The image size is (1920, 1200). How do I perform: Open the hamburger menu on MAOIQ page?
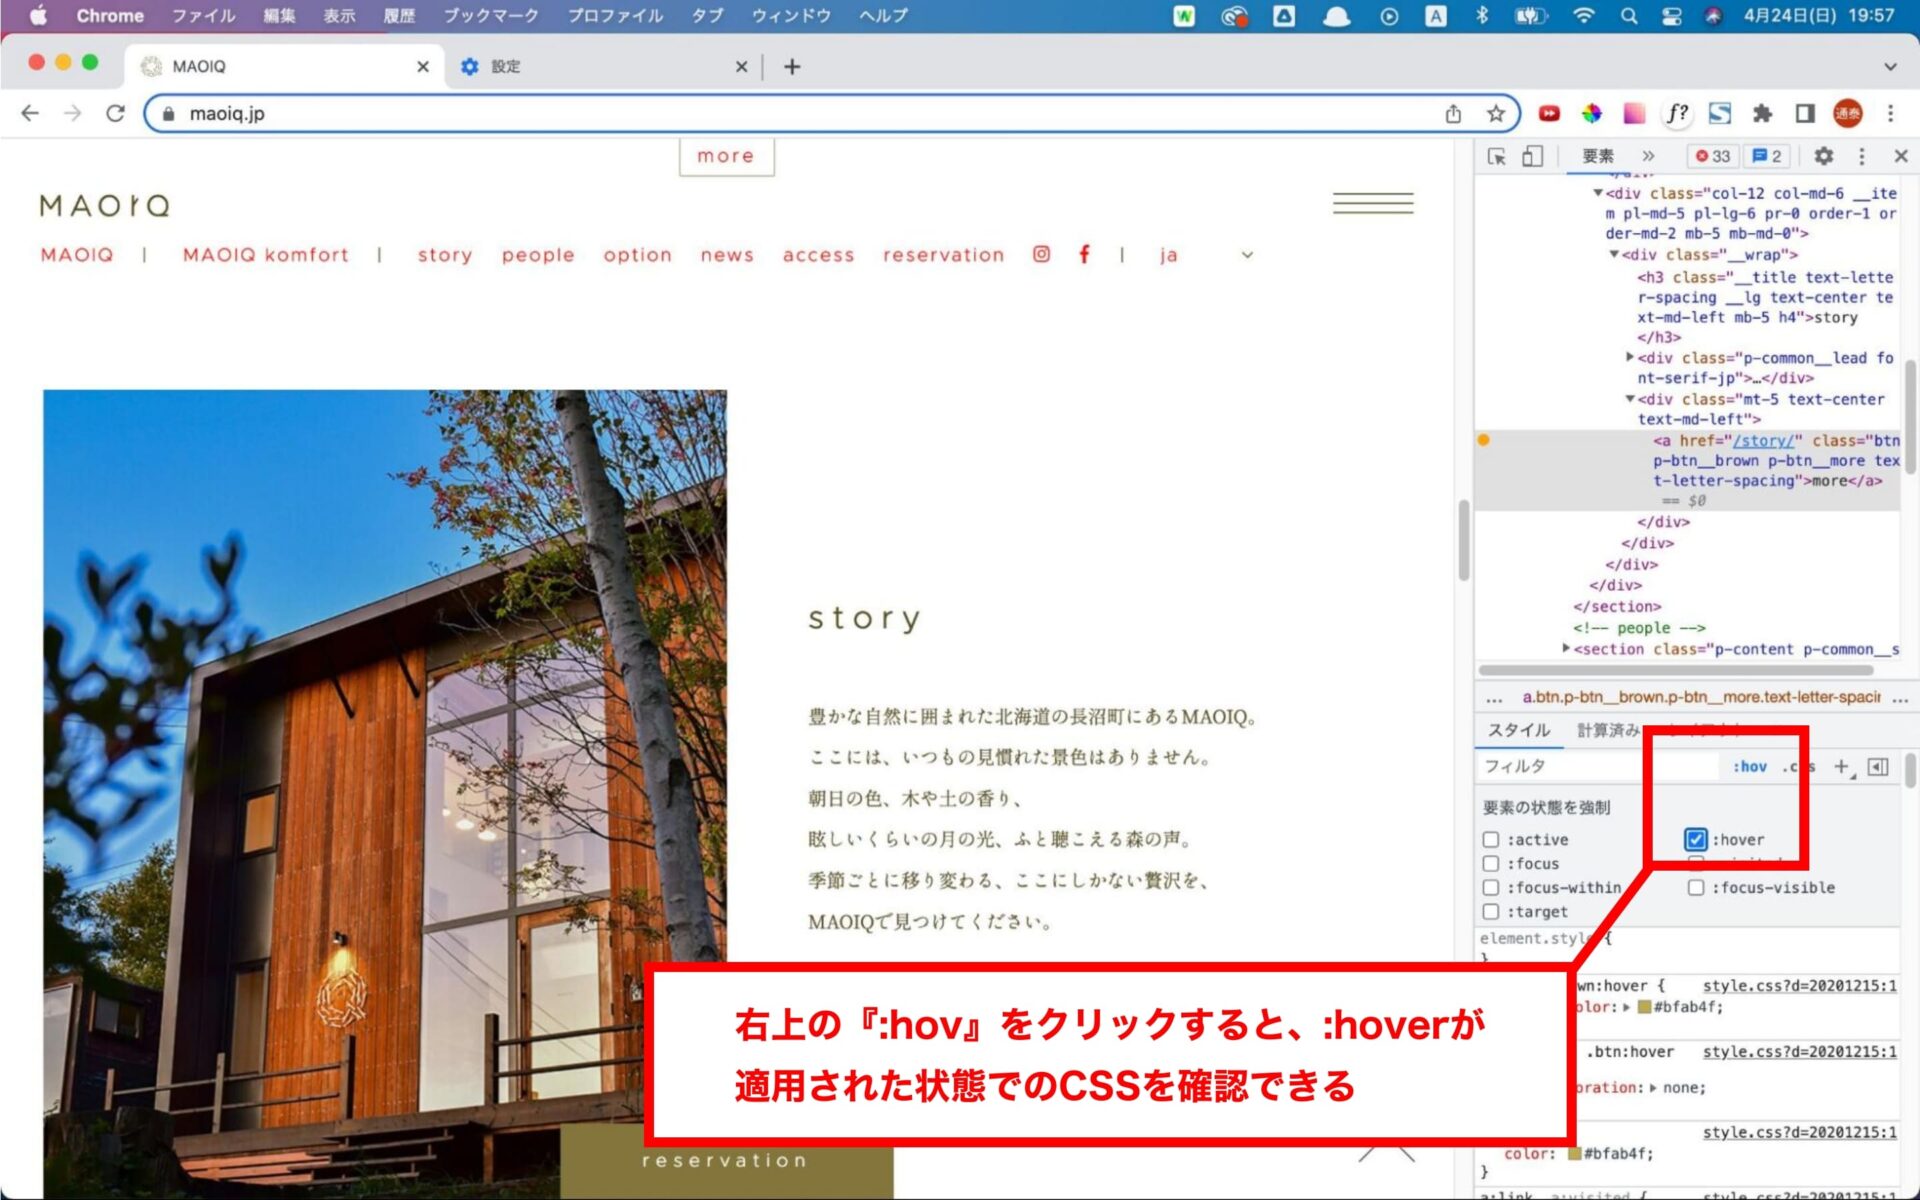(x=1373, y=203)
